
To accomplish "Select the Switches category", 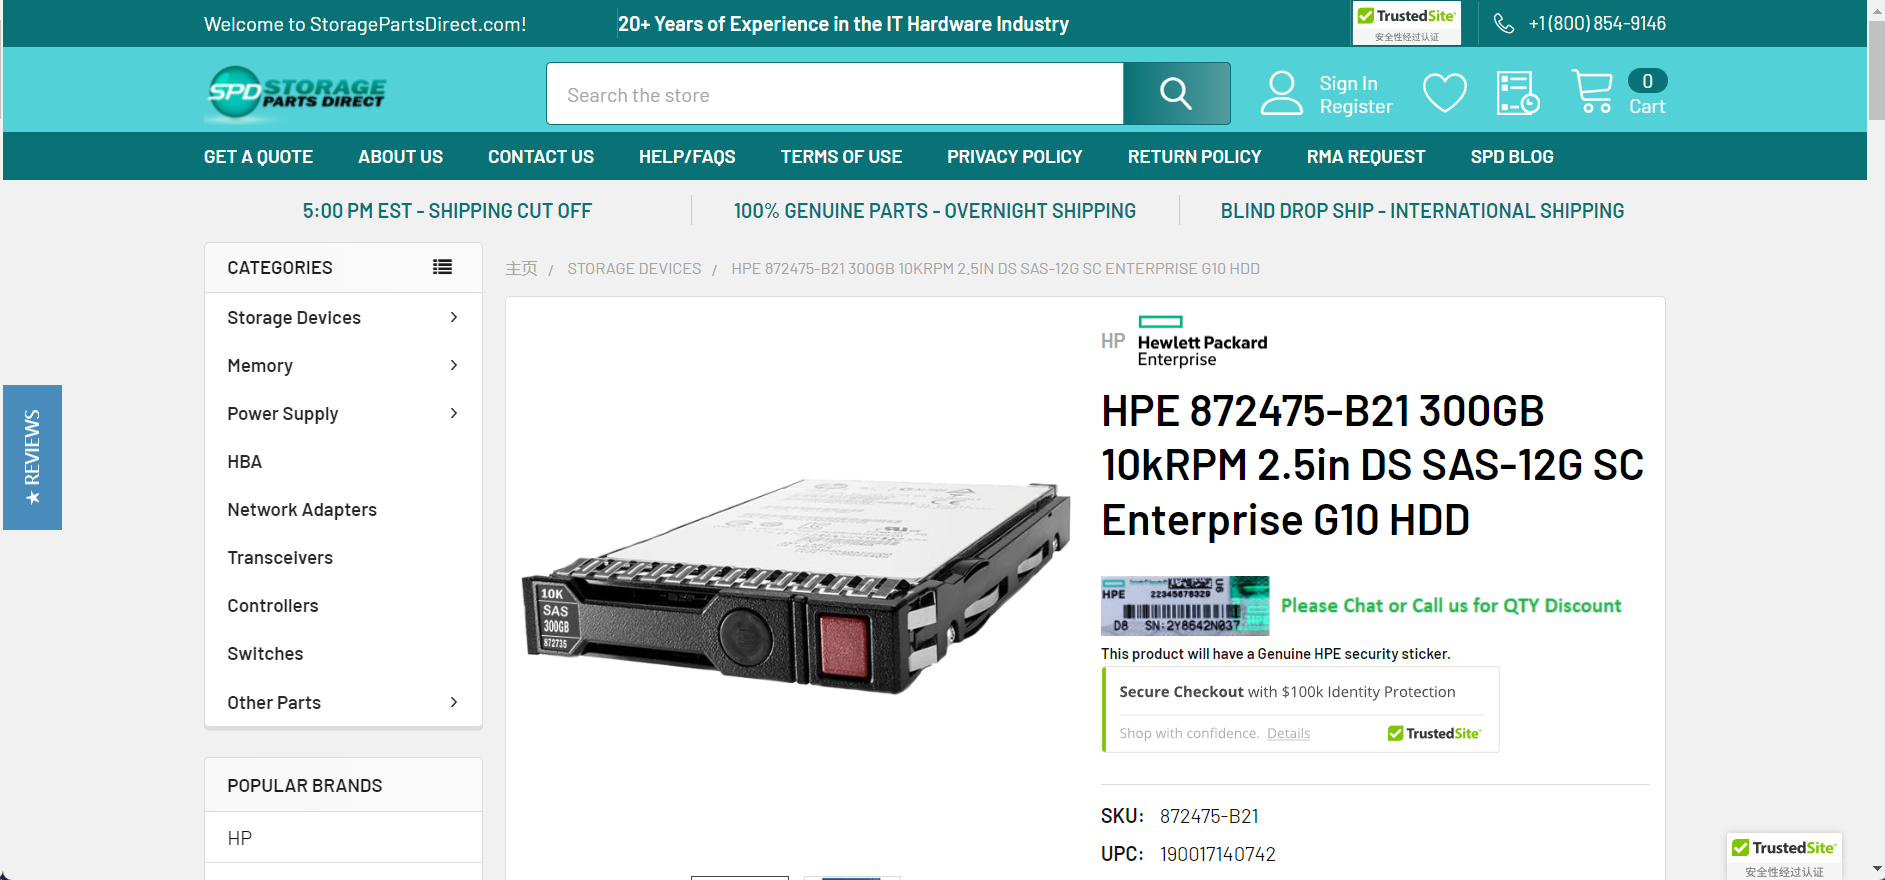I will 265,653.
